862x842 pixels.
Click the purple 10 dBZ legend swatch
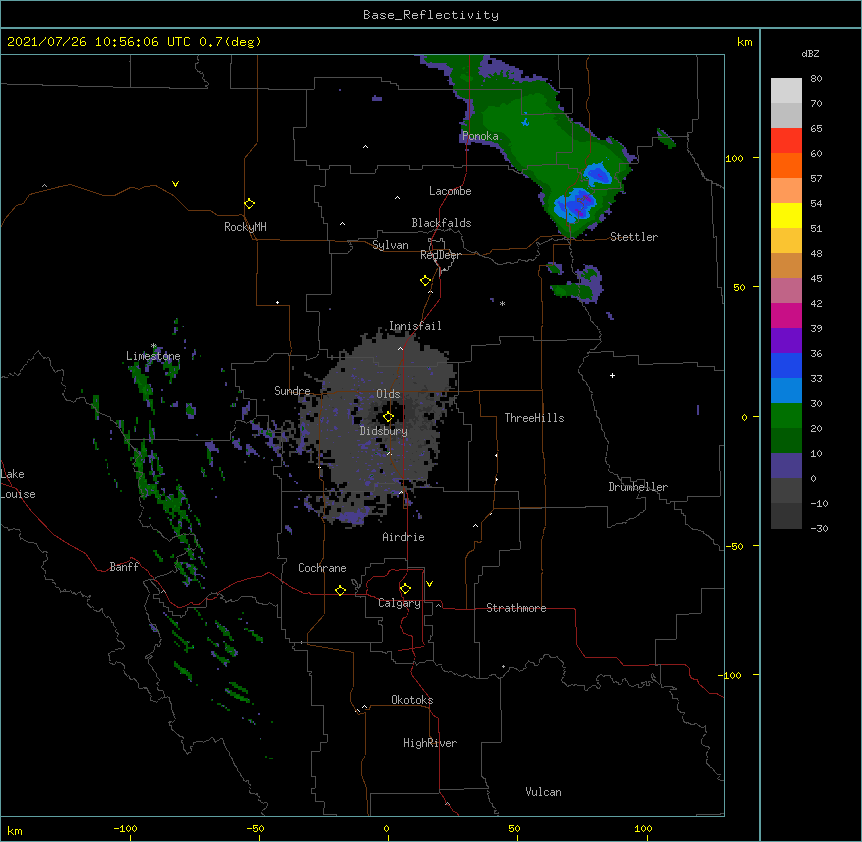coord(786,465)
